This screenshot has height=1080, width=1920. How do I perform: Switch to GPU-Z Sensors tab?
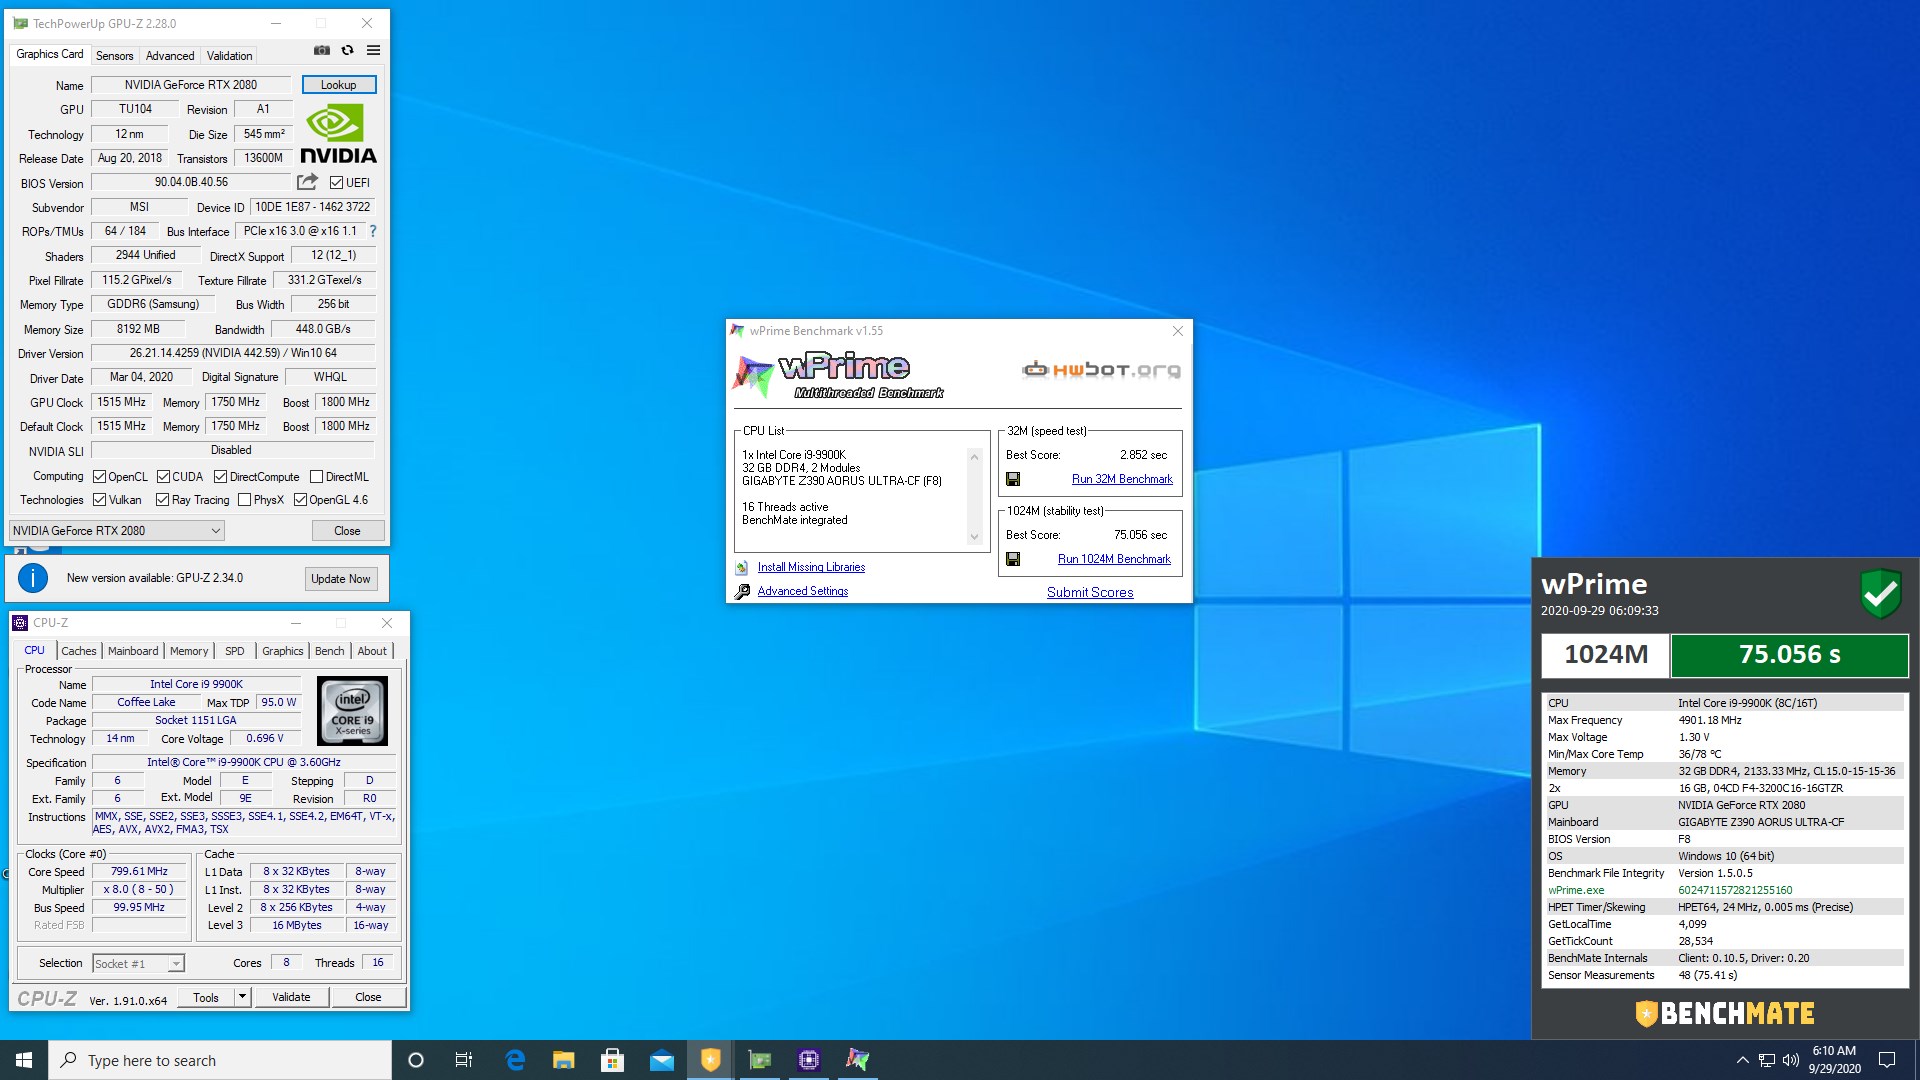point(114,56)
